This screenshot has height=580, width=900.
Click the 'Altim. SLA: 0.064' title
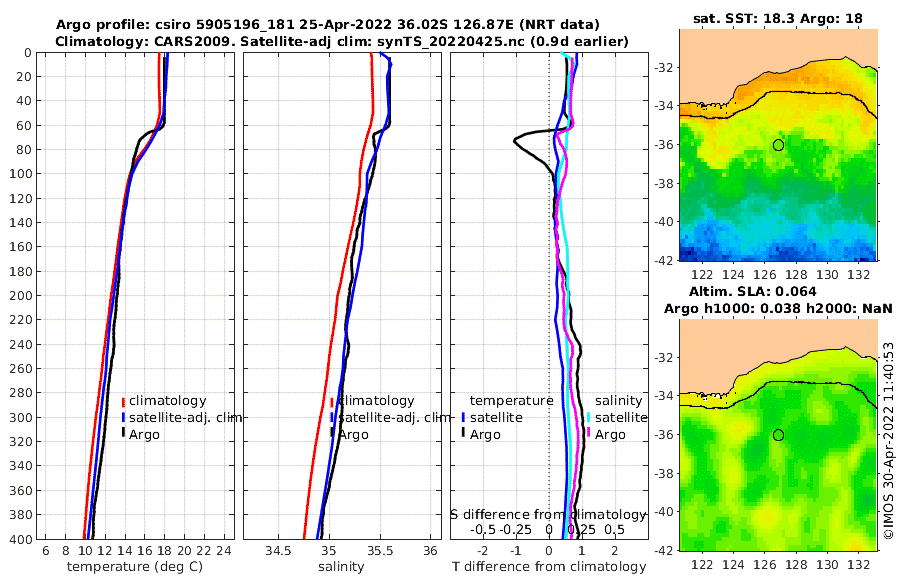752,291
